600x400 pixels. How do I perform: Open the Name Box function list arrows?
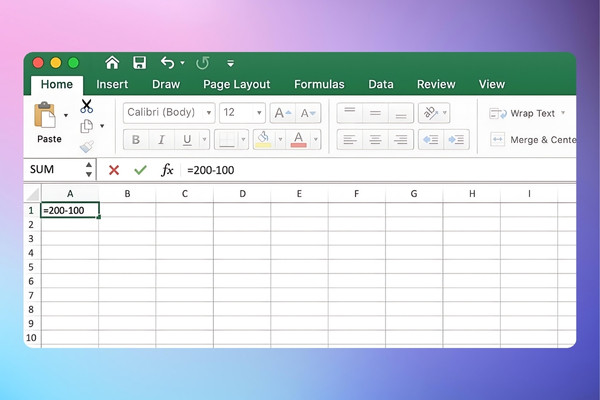pyautogui.click(x=89, y=170)
